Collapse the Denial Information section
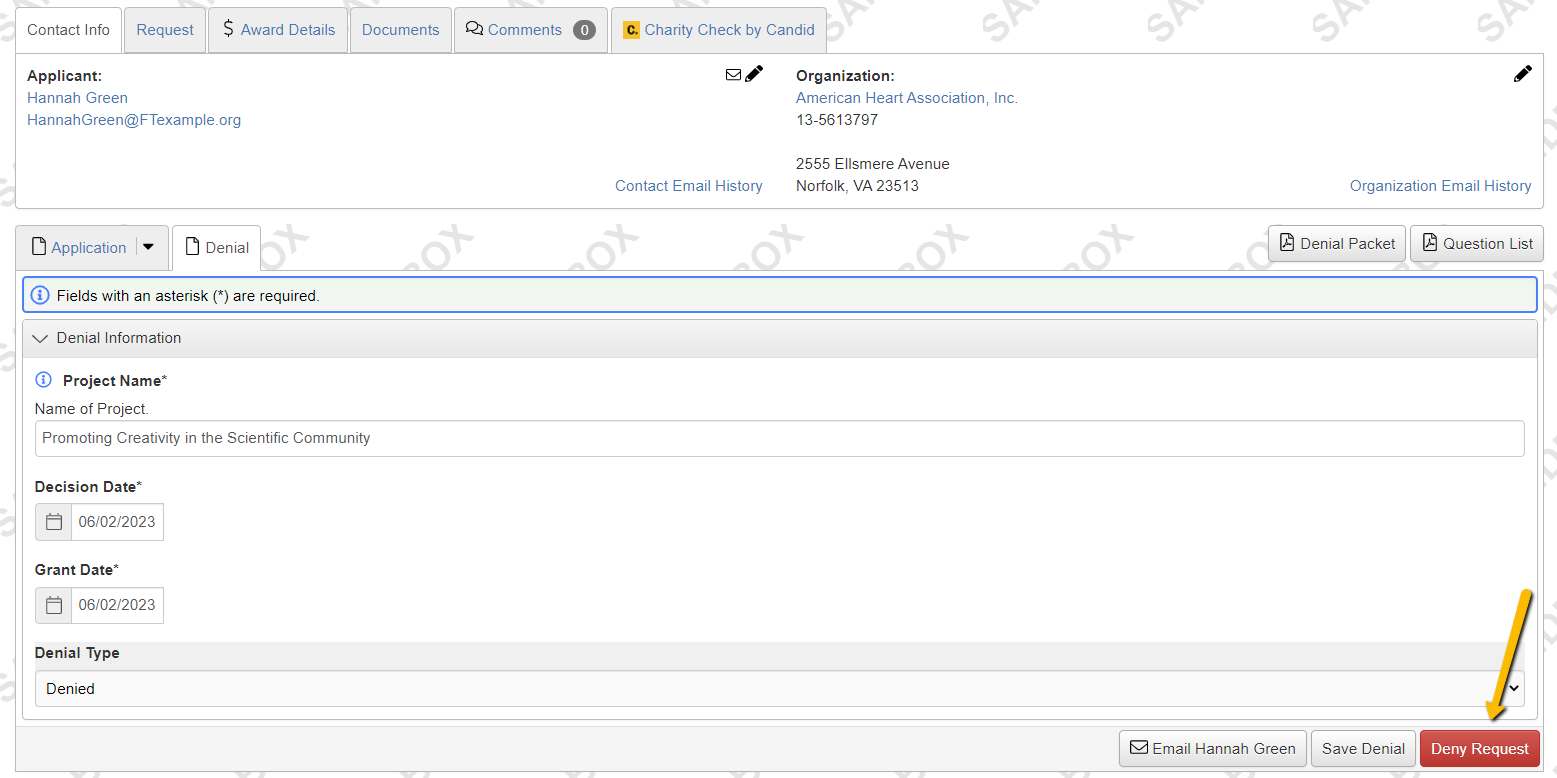Image resolution: width=1557 pixels, height=778 pixels. point(39,338)
